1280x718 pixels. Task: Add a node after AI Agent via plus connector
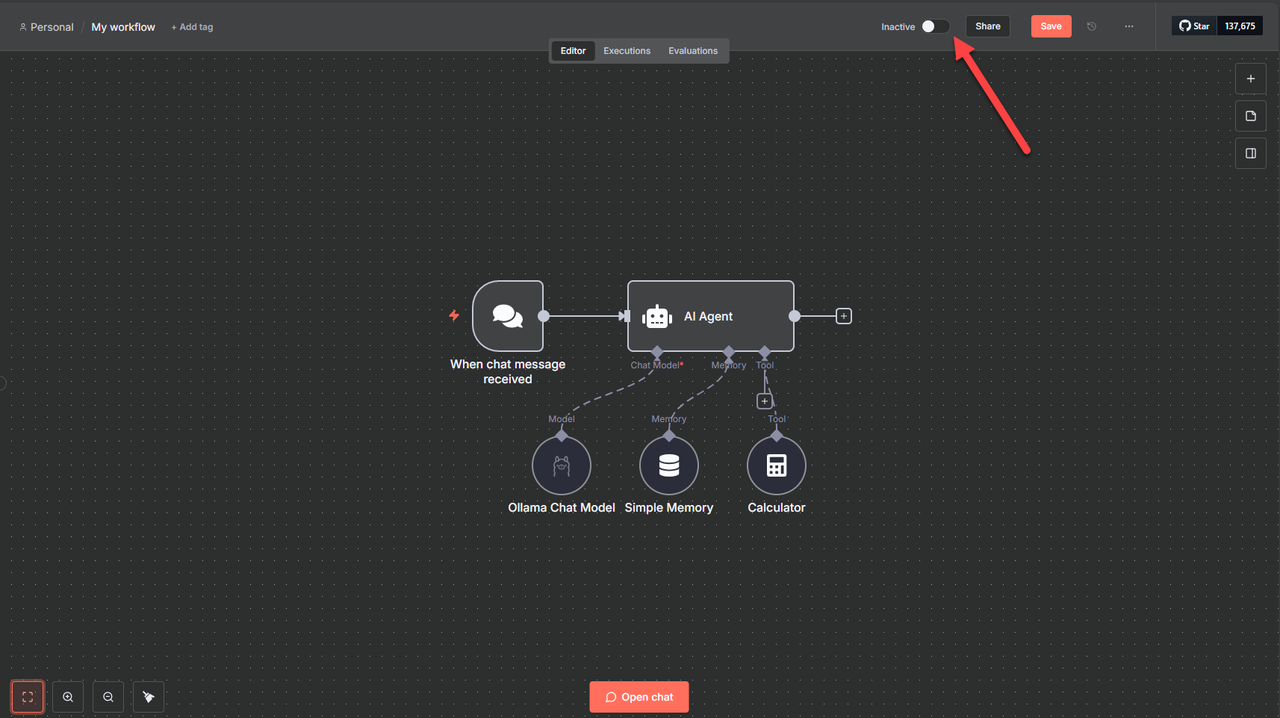(843, 315)
